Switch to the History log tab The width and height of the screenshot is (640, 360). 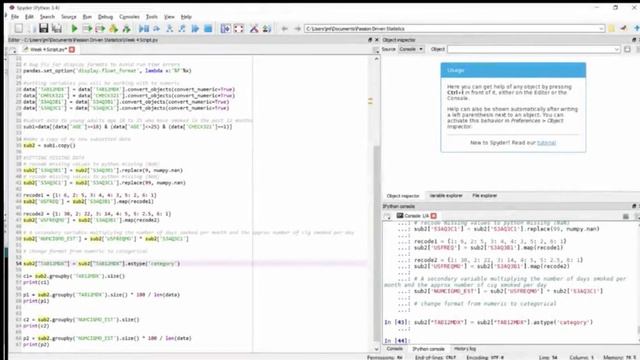(x=465, y=349)
